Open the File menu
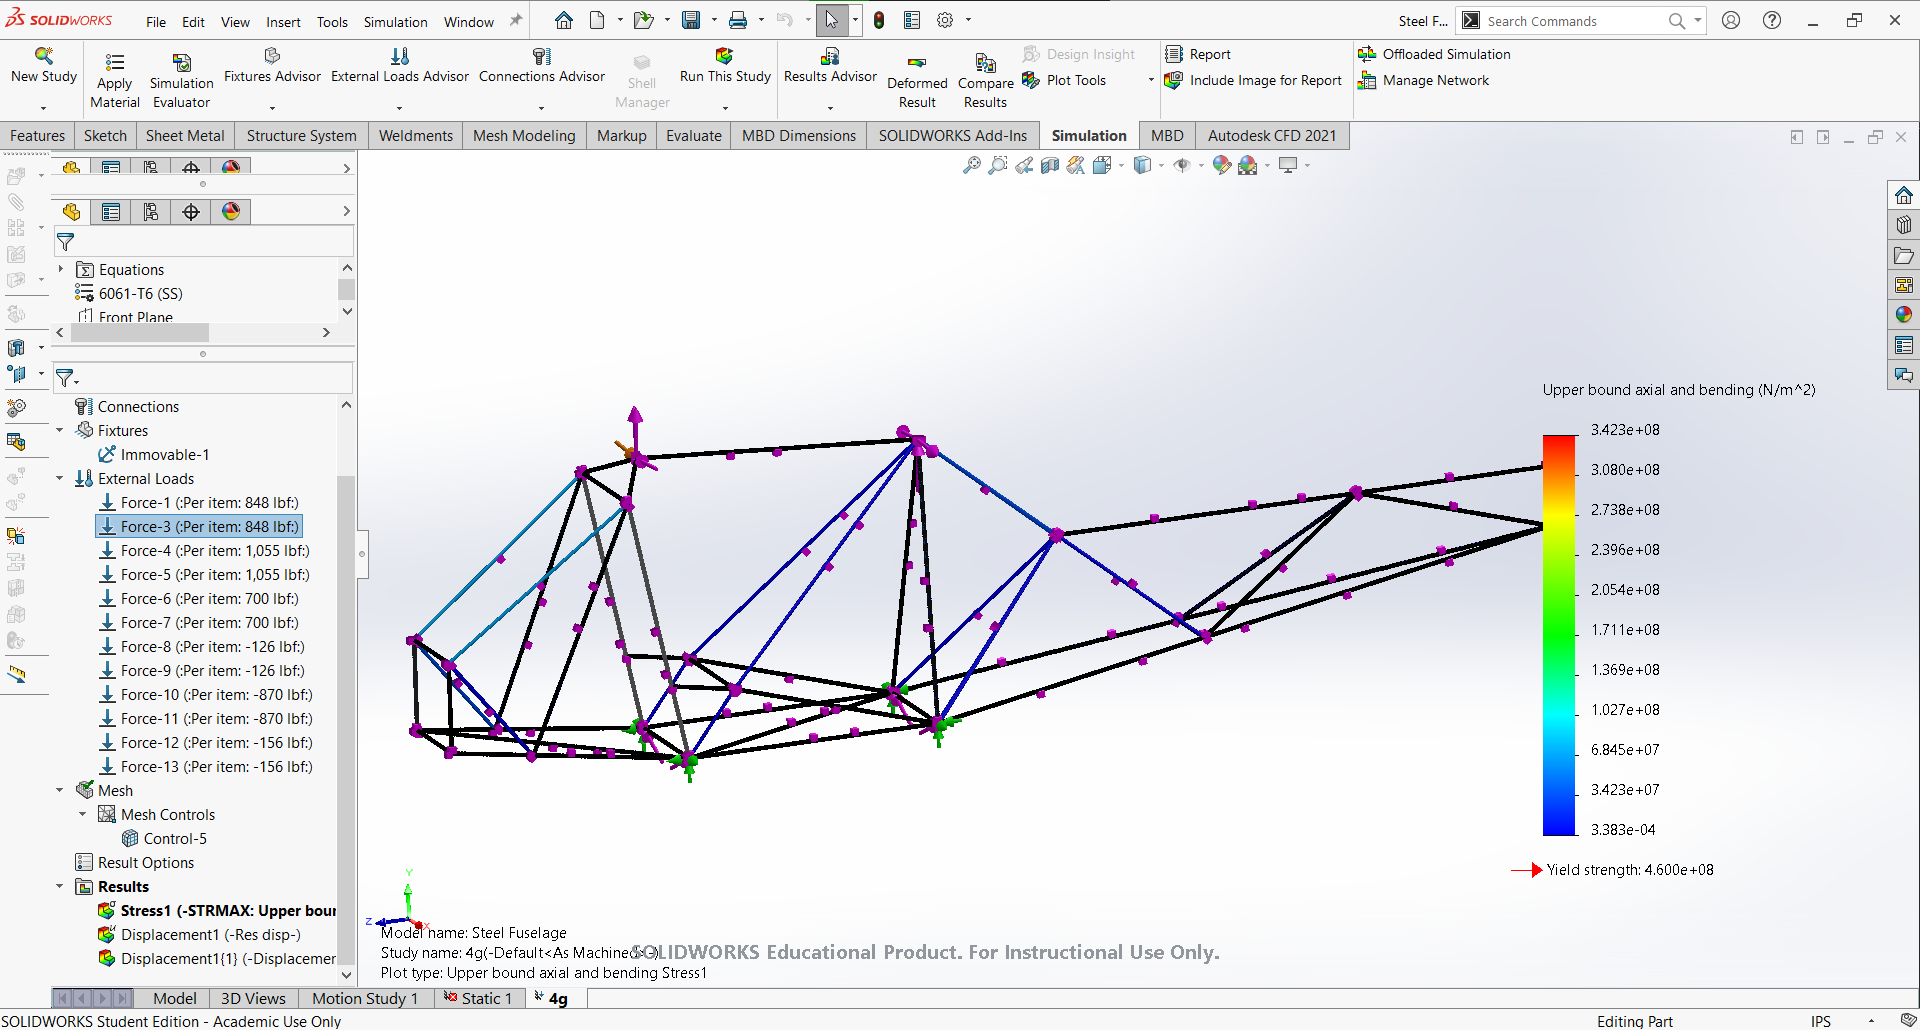This screenshot has width=1920, height=1030. tap(156, 22)
